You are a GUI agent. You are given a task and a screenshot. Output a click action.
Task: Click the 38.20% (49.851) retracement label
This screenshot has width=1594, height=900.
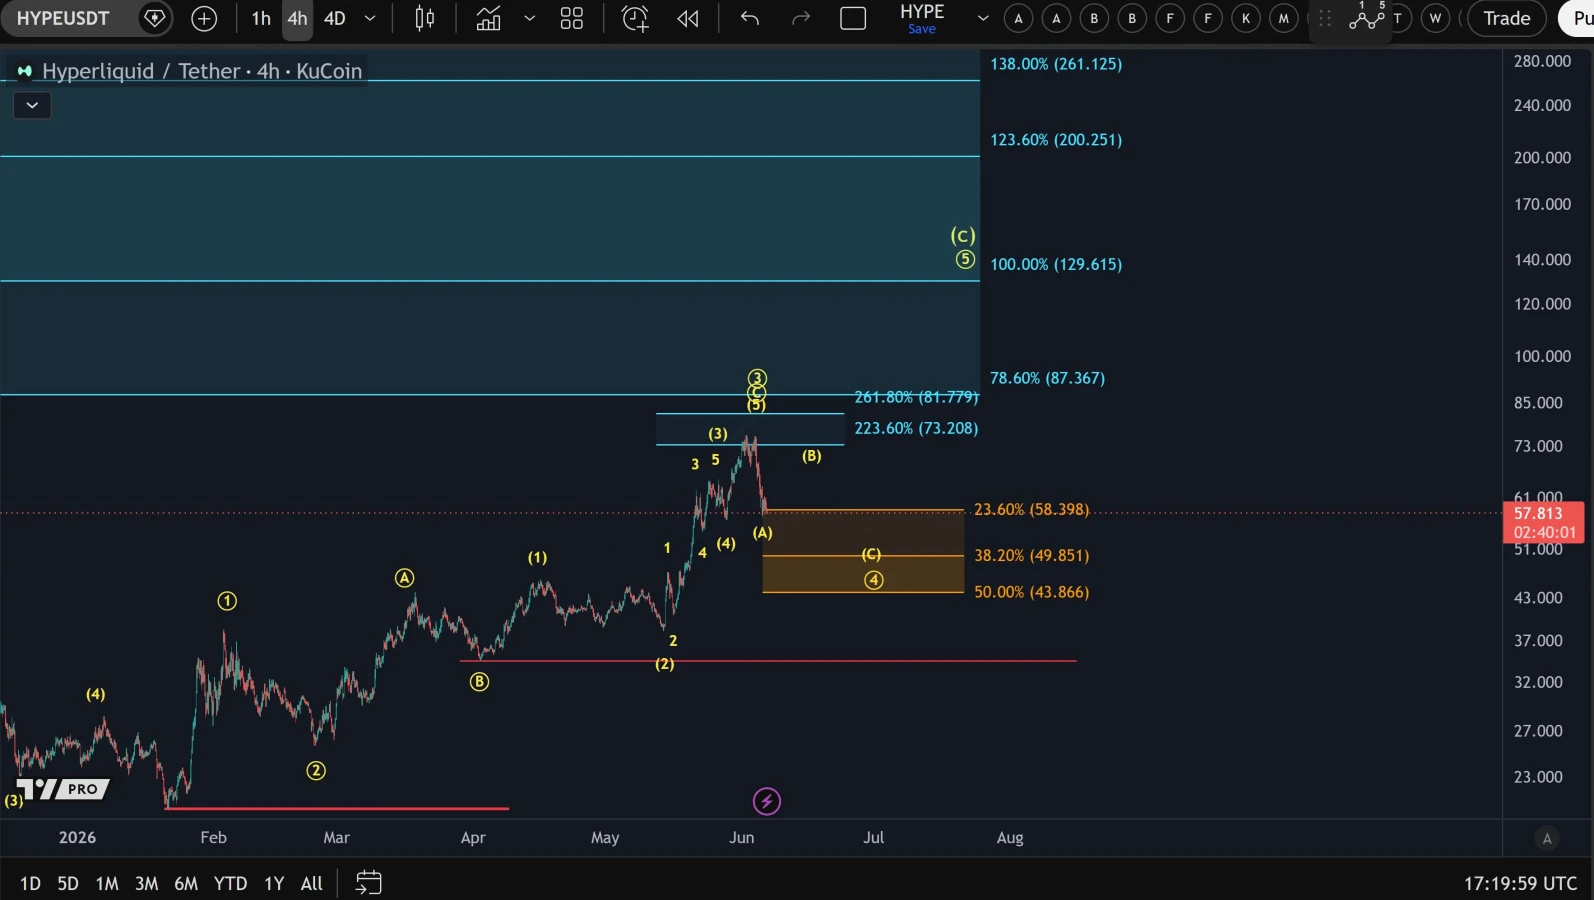1031,556
